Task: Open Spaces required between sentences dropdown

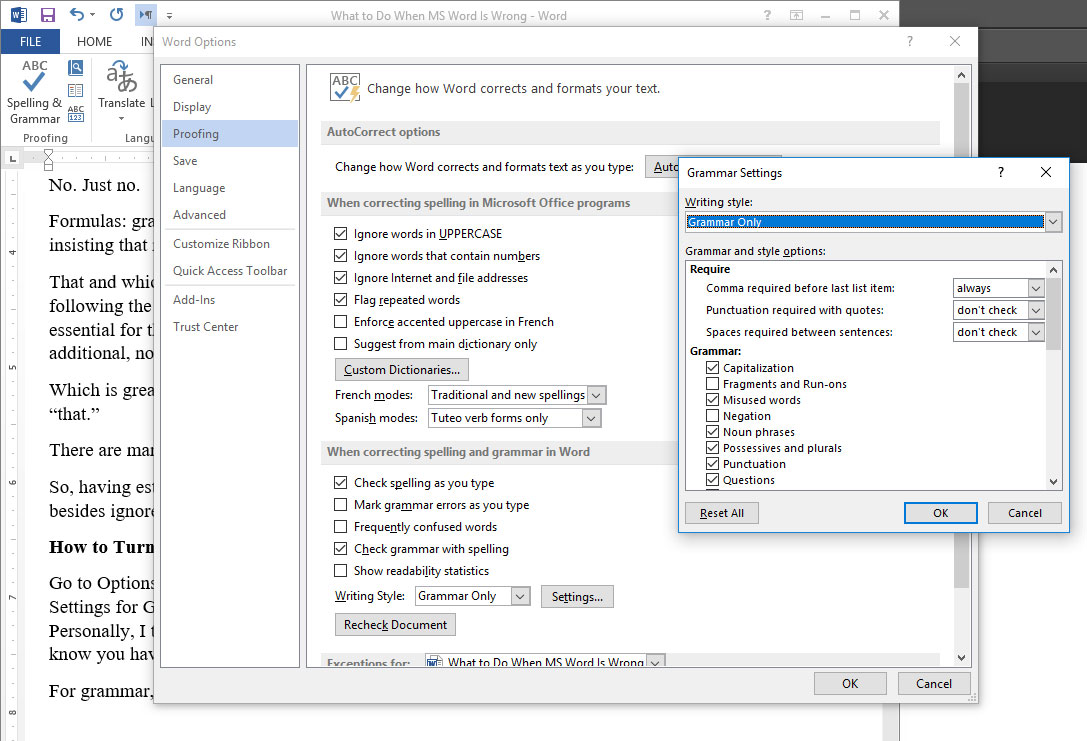Action: click(x=1036, y=332)
